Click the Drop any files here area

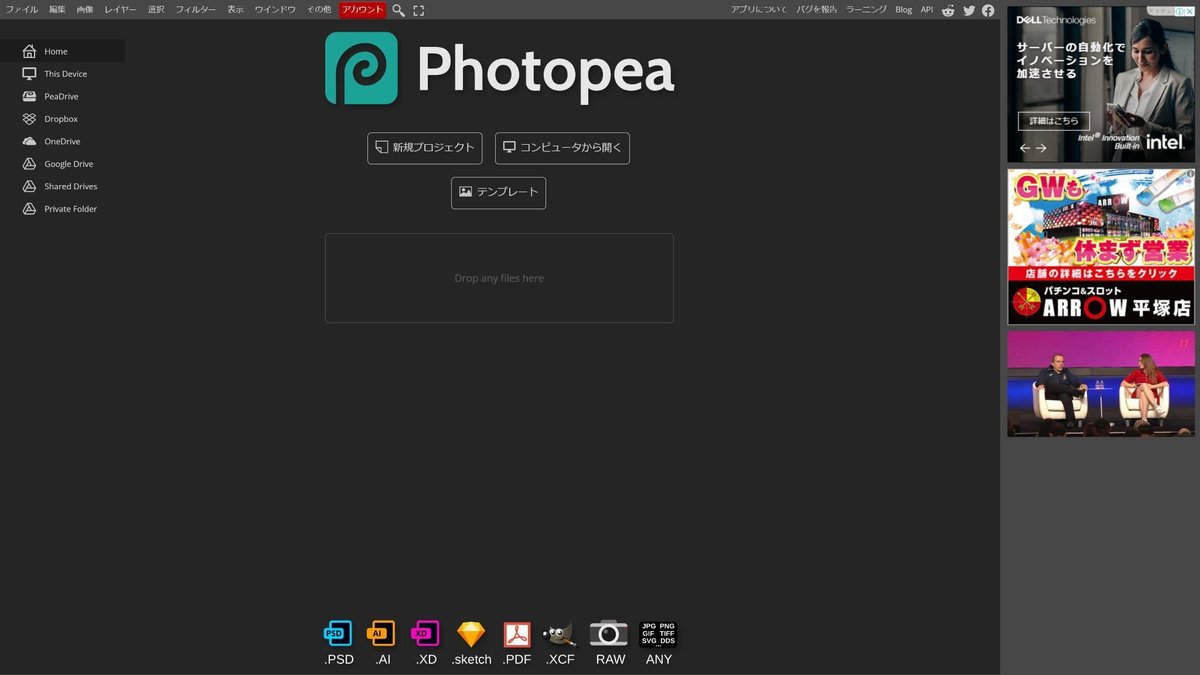pos(499,278)
